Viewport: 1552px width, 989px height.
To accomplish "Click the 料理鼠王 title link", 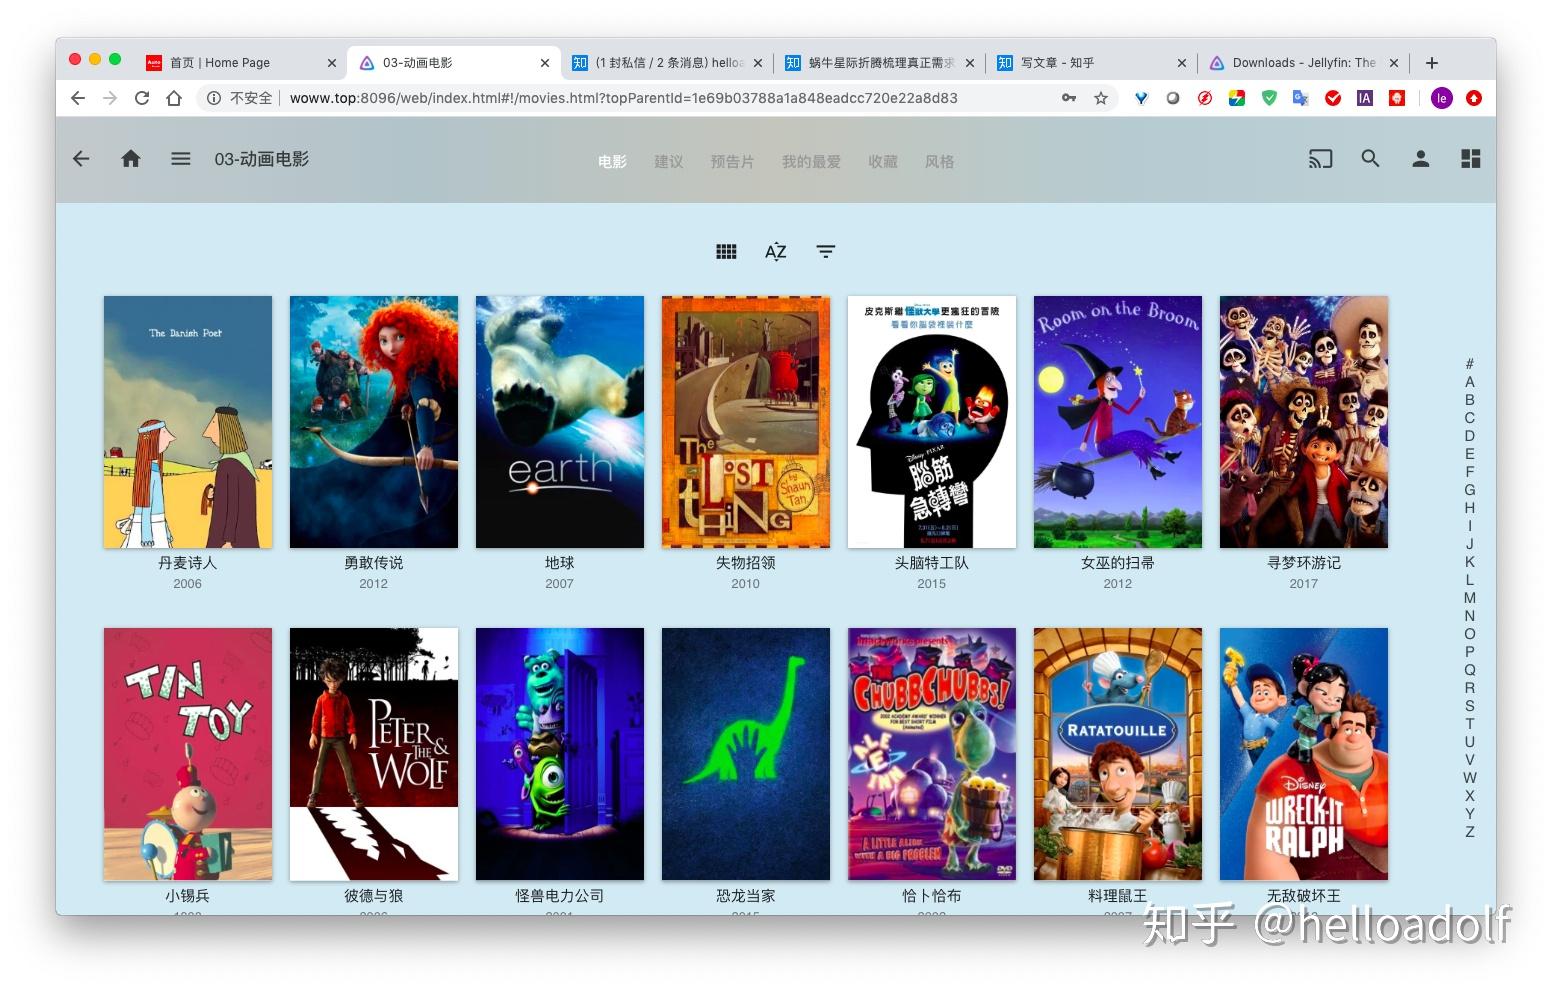I will pyautogui.click(x=1118, y=896).
